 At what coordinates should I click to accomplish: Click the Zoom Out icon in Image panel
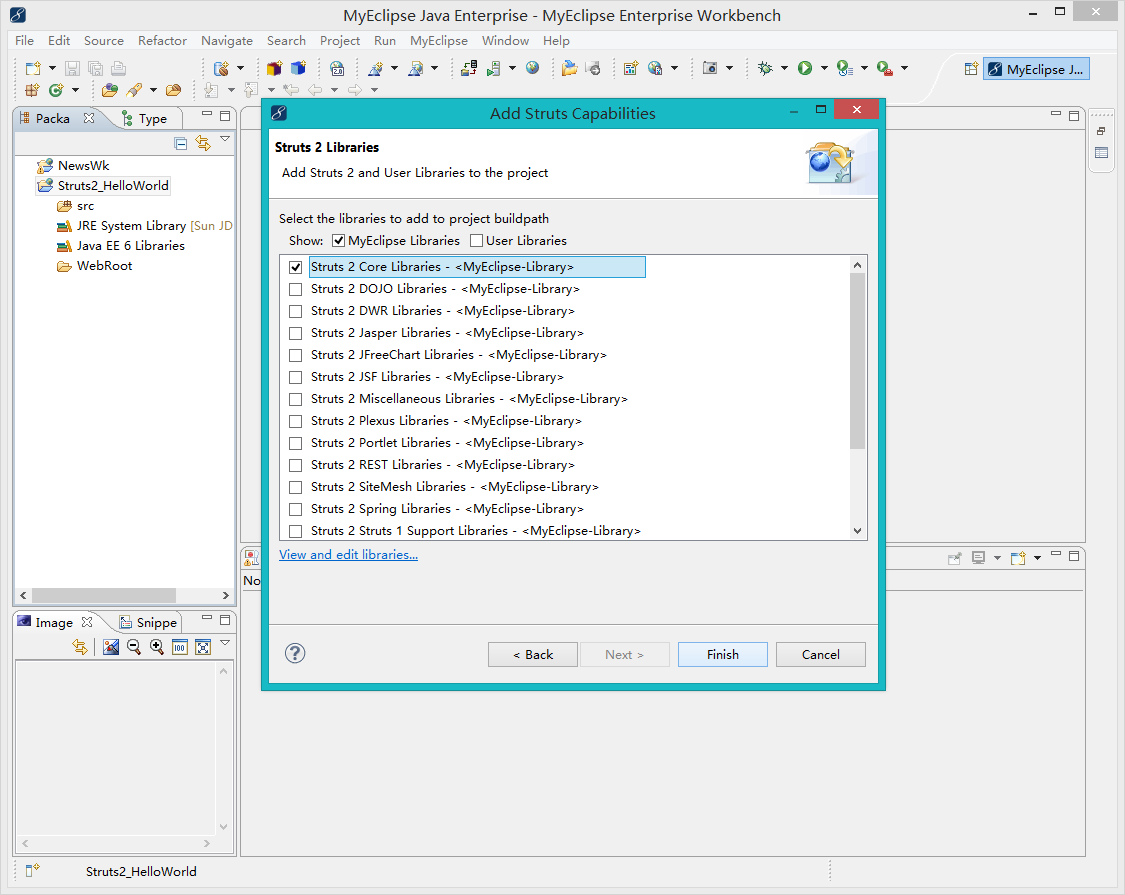pos(133,647)
